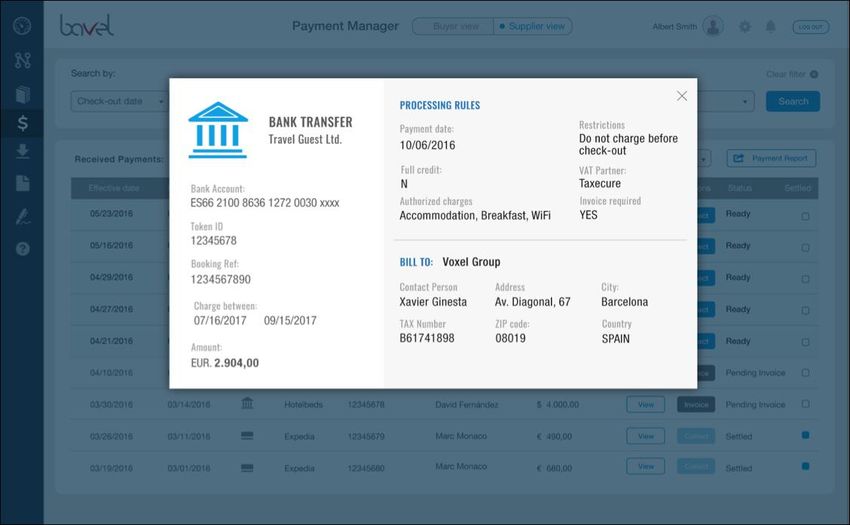850x525 pixels.
Task: Click the PROCESSING RULES heading
Action: tap(440, 105)
